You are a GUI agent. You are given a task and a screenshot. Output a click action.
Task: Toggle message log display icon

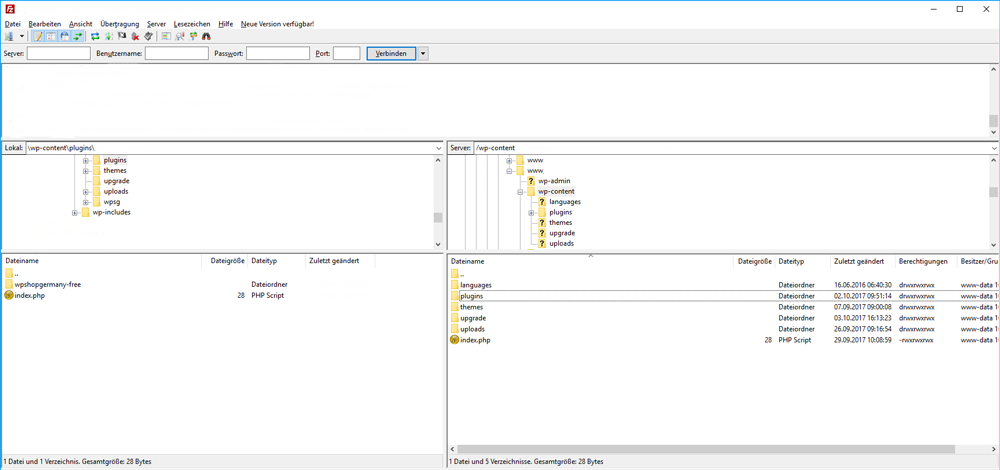point(38,36)
